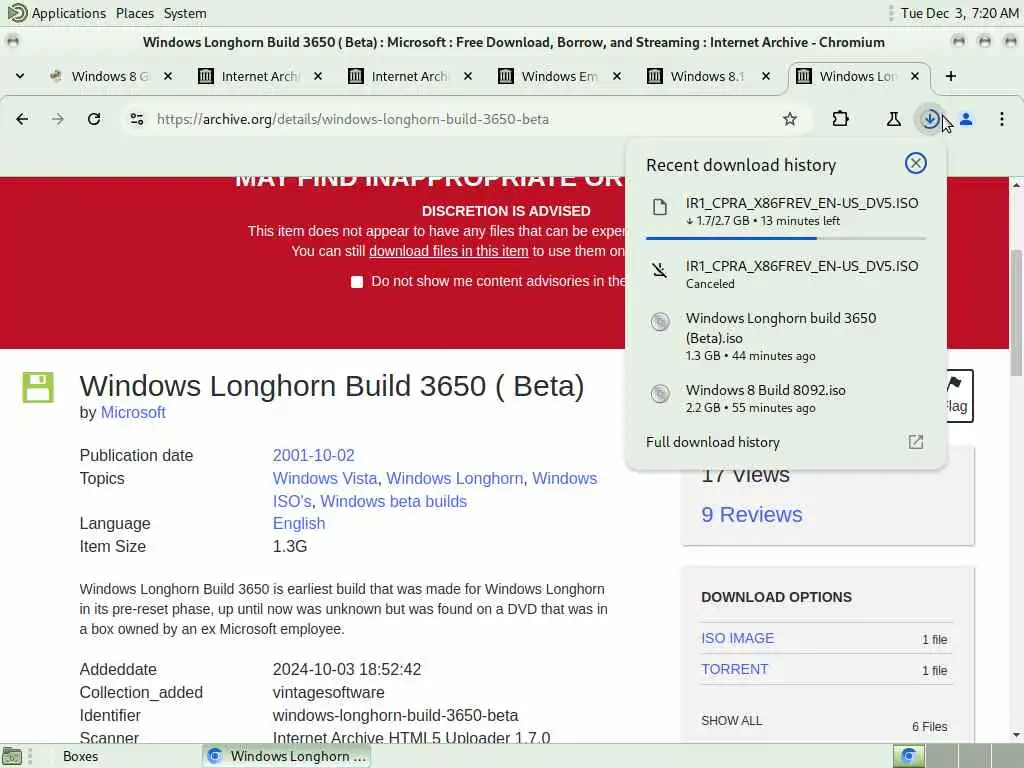Viewport: 1024px width, 768px height.
Task: Open the Applications menu
Action: pyautogui.click(x=57, y=13)
